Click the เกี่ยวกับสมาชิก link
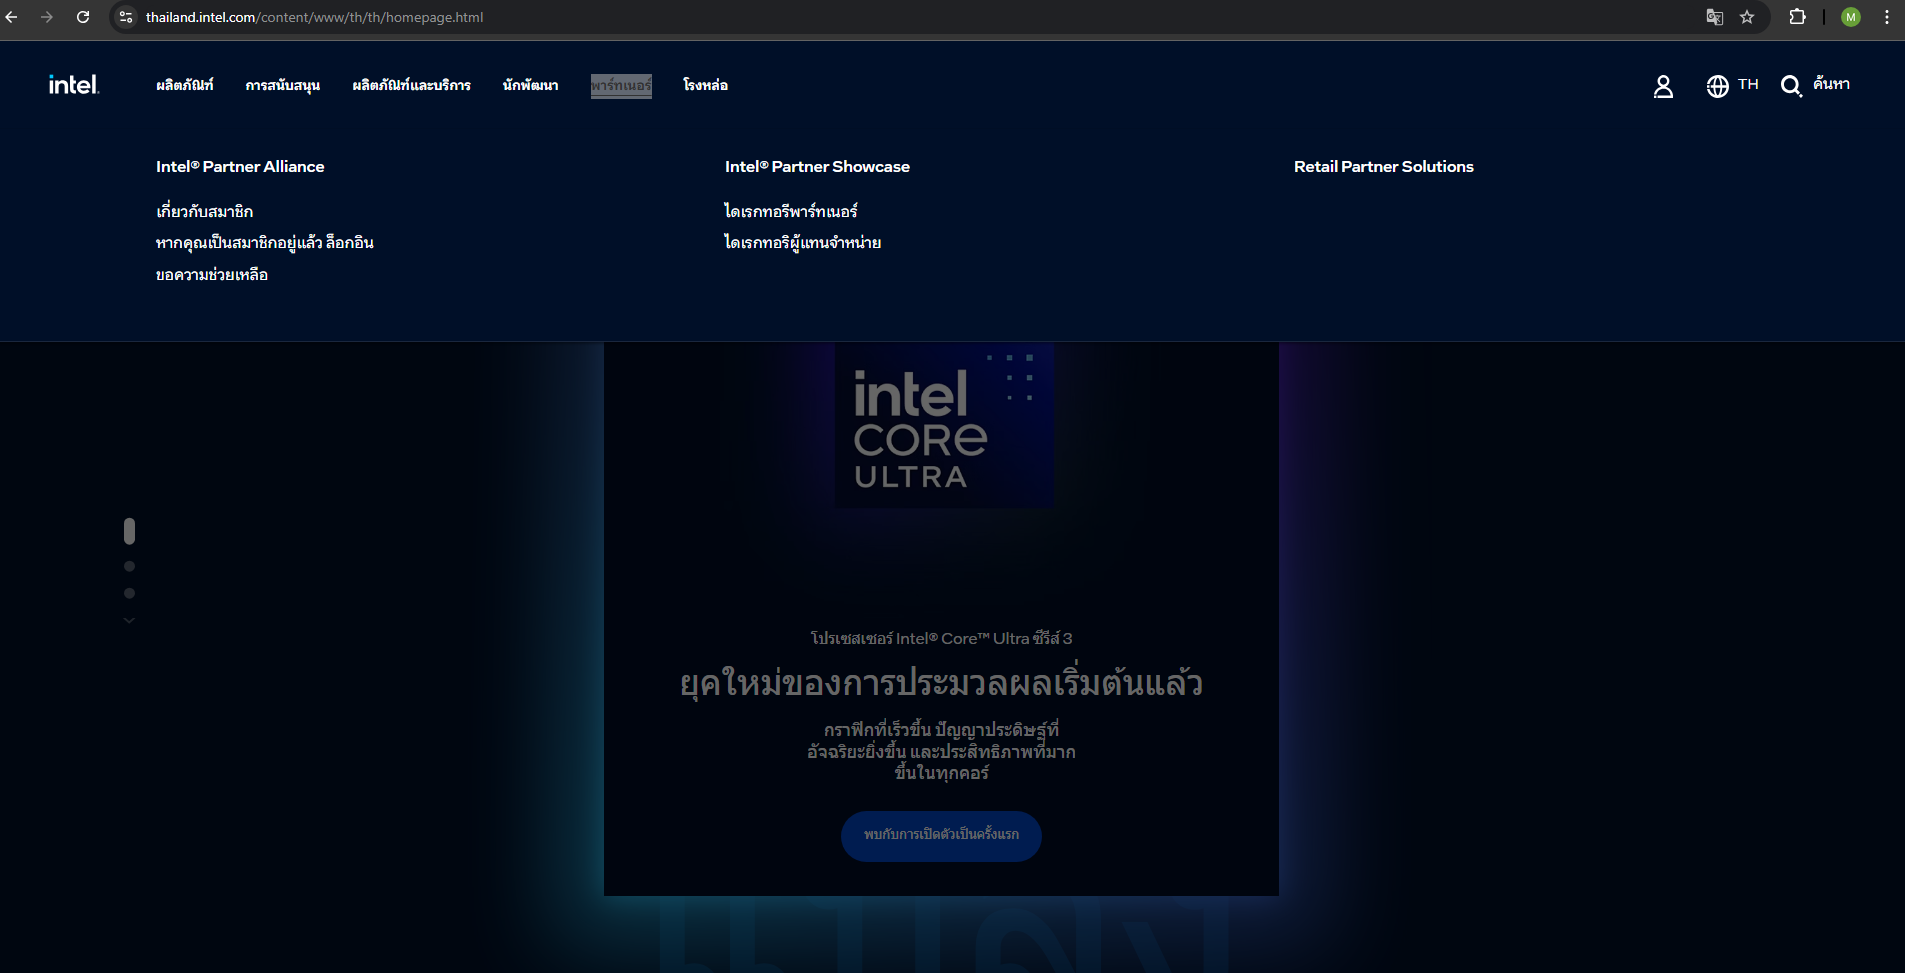The height and width of the screenshot is (973, 1905). click(205, 211)
